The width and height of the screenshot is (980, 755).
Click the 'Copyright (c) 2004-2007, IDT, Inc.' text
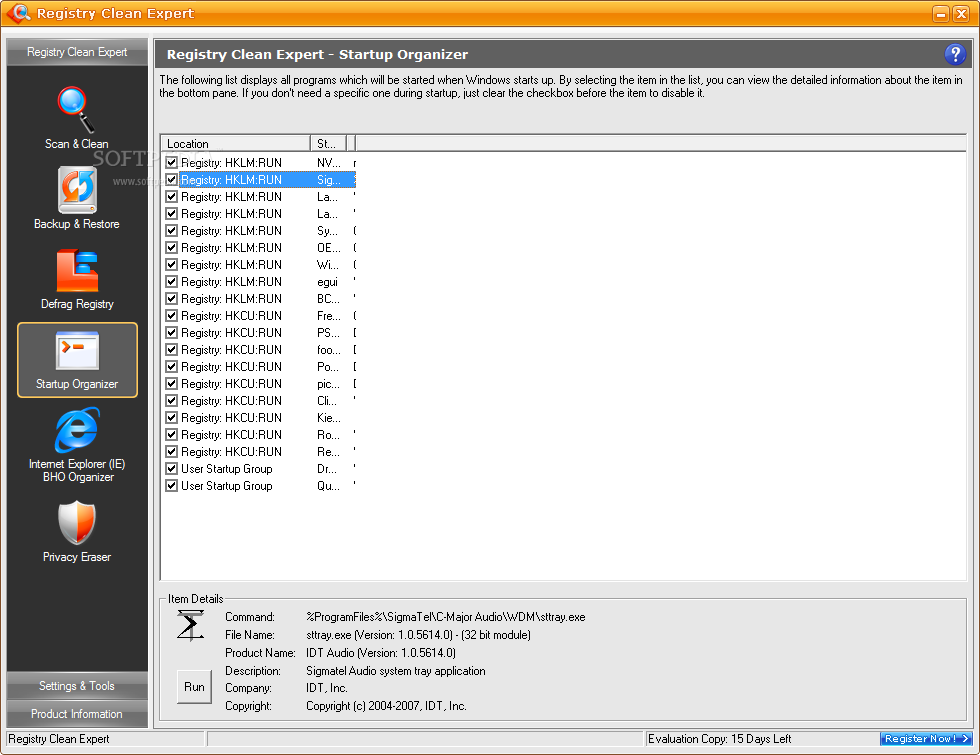pos(386,706)
